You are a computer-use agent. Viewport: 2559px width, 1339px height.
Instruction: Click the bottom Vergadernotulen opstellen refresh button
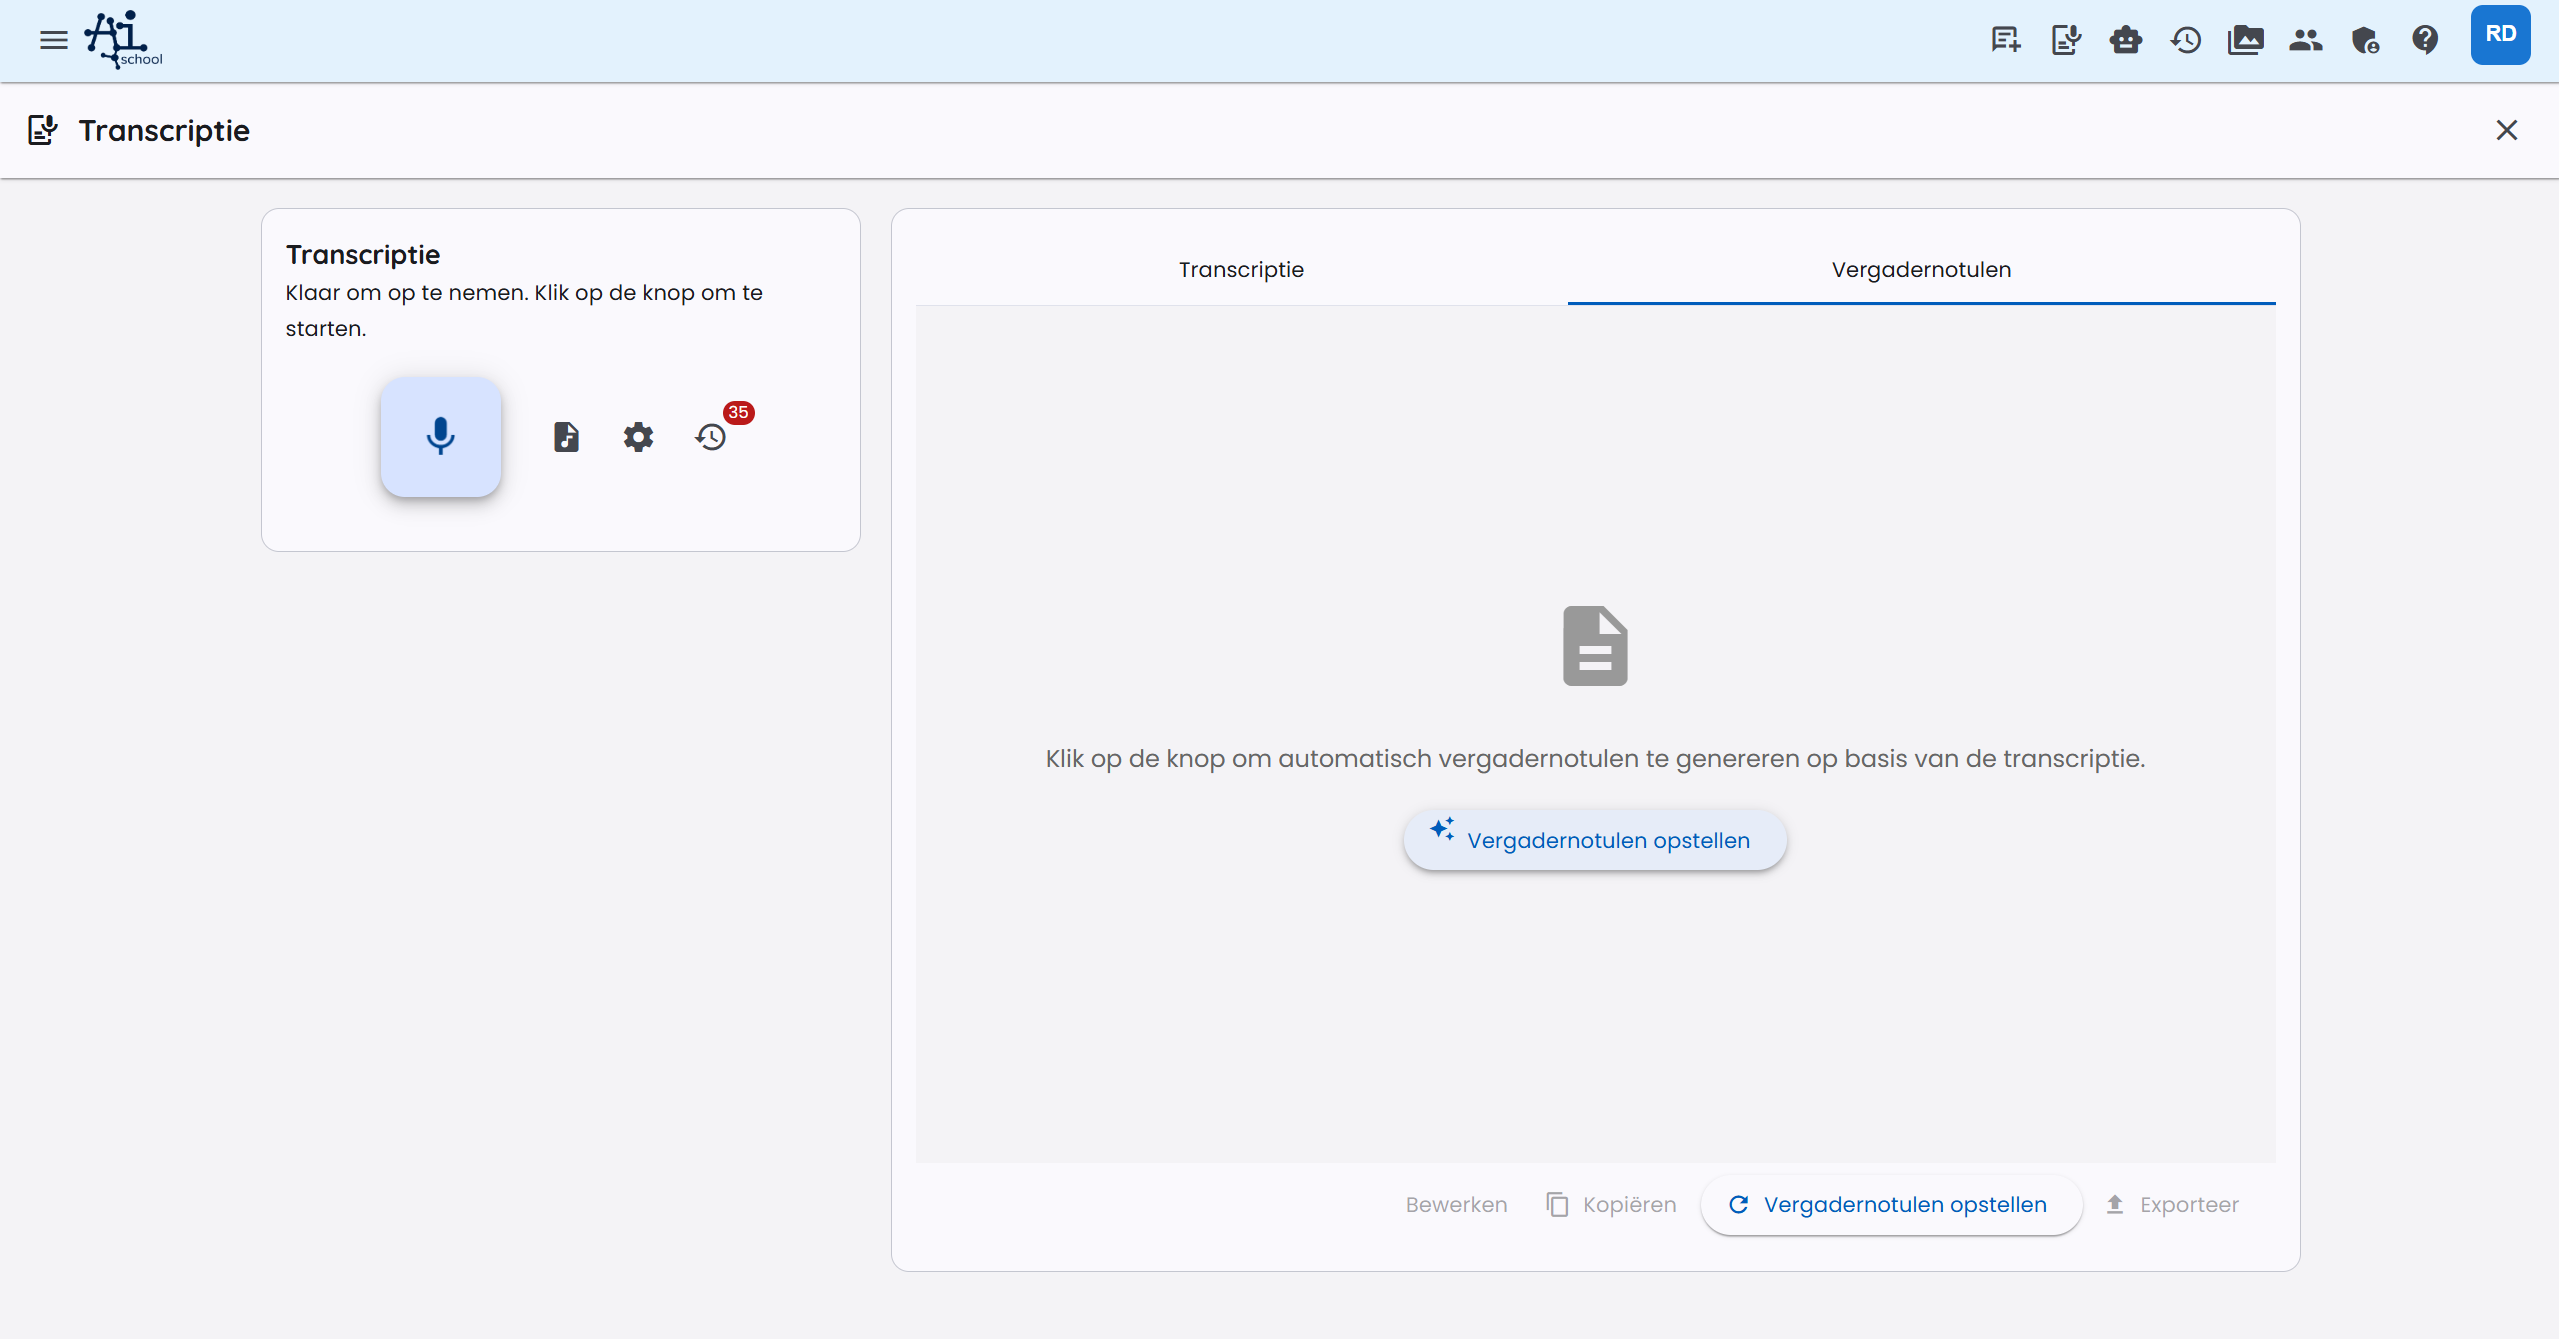tap(1890, 1205)
